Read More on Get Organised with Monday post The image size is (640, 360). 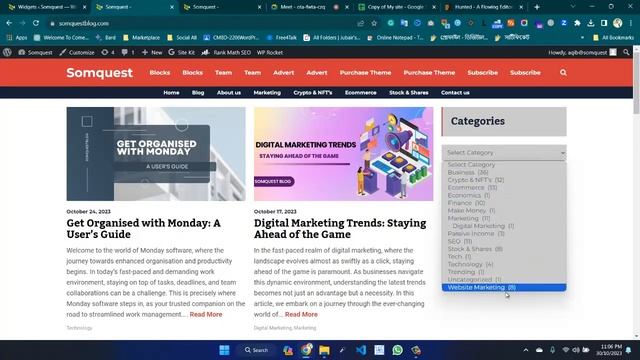(206, 314)
